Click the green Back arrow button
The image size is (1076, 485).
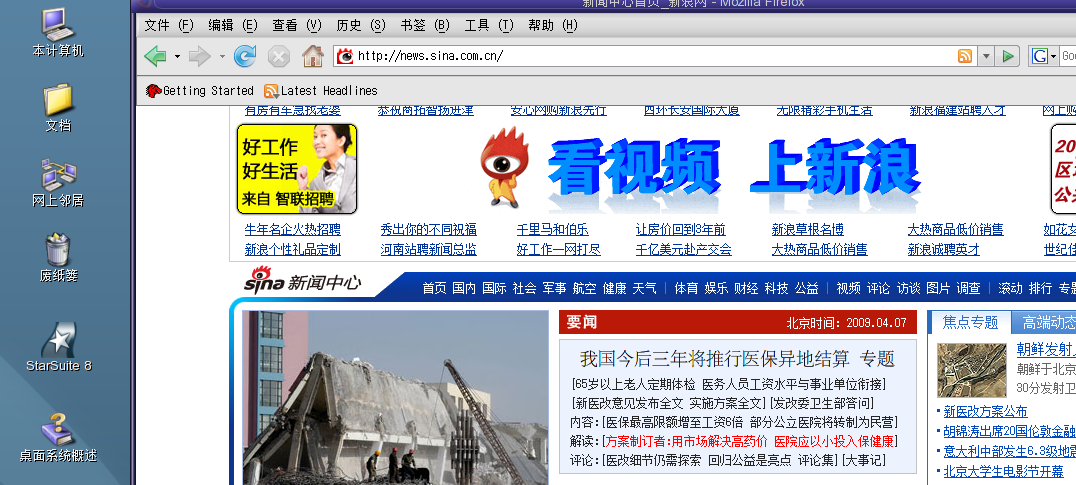point(156,56)
